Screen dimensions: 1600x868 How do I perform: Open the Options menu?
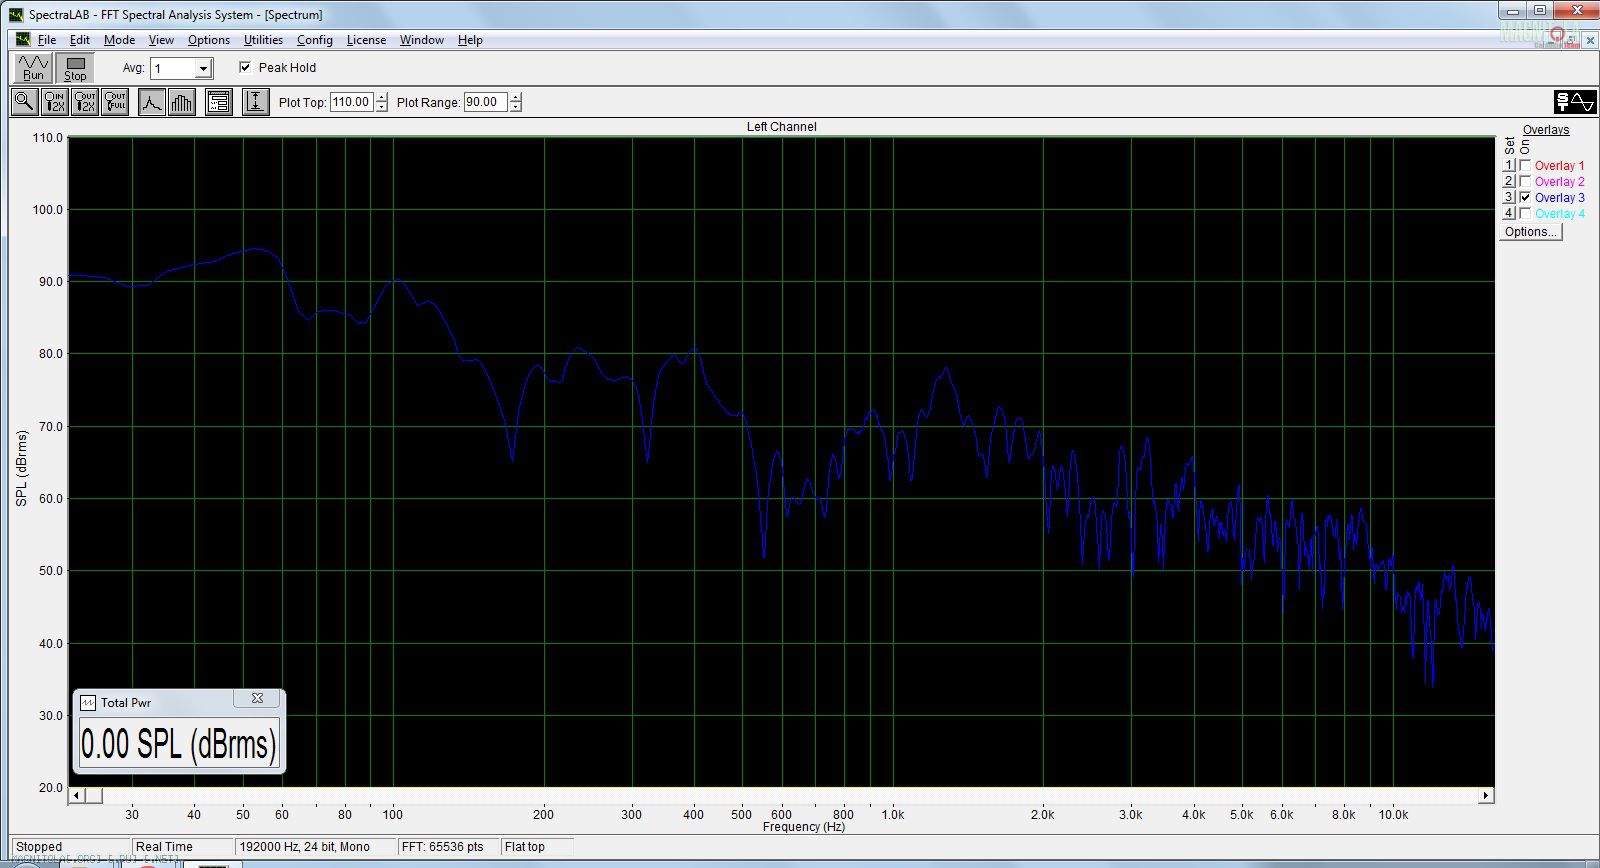click(x=209, y=40)
